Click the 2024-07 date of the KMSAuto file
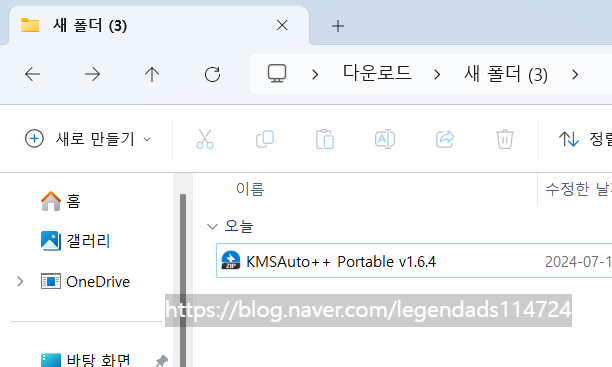 (578, 262)
